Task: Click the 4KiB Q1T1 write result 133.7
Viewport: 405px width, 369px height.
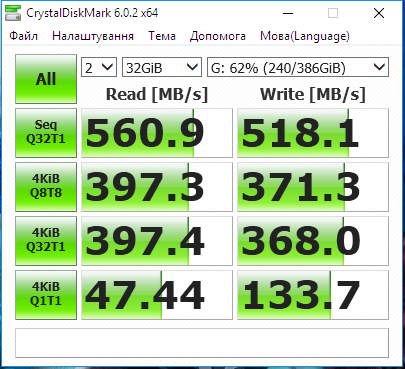Action: (313, 295)
